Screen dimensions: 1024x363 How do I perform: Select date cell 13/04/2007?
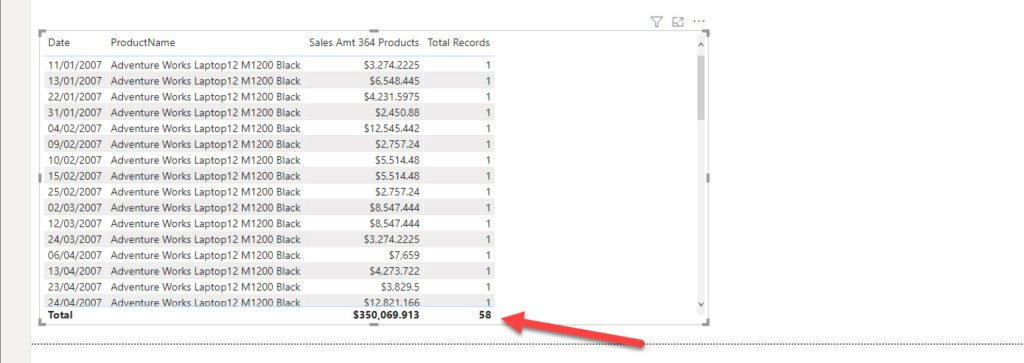pyautogui.click(x=75, y=271)
